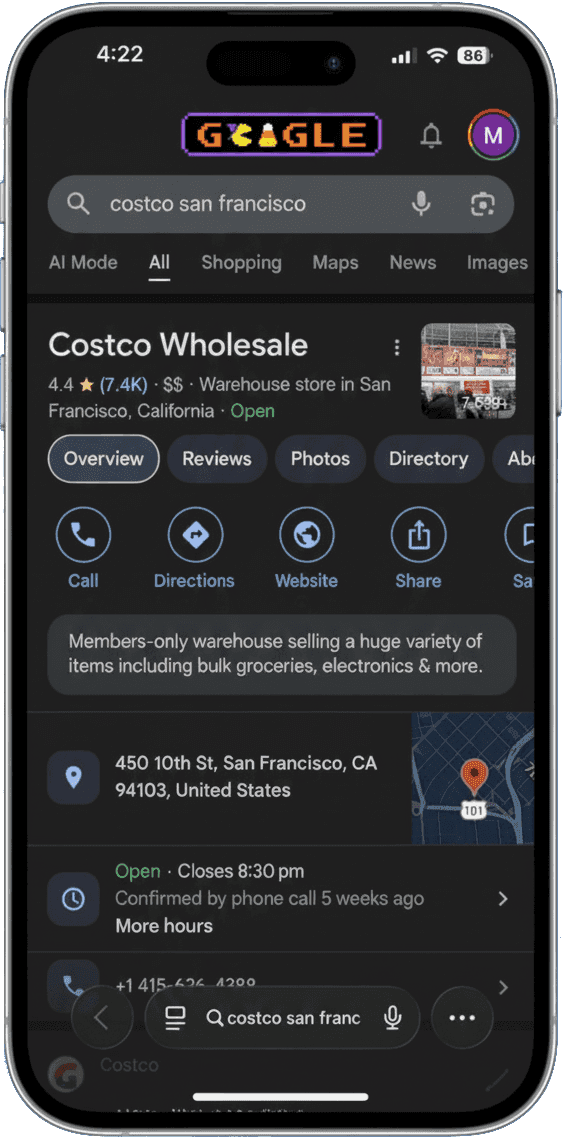Tap the bottom bar back arrow
This screenshot has width=563, height=1138.
[102, 1018]
